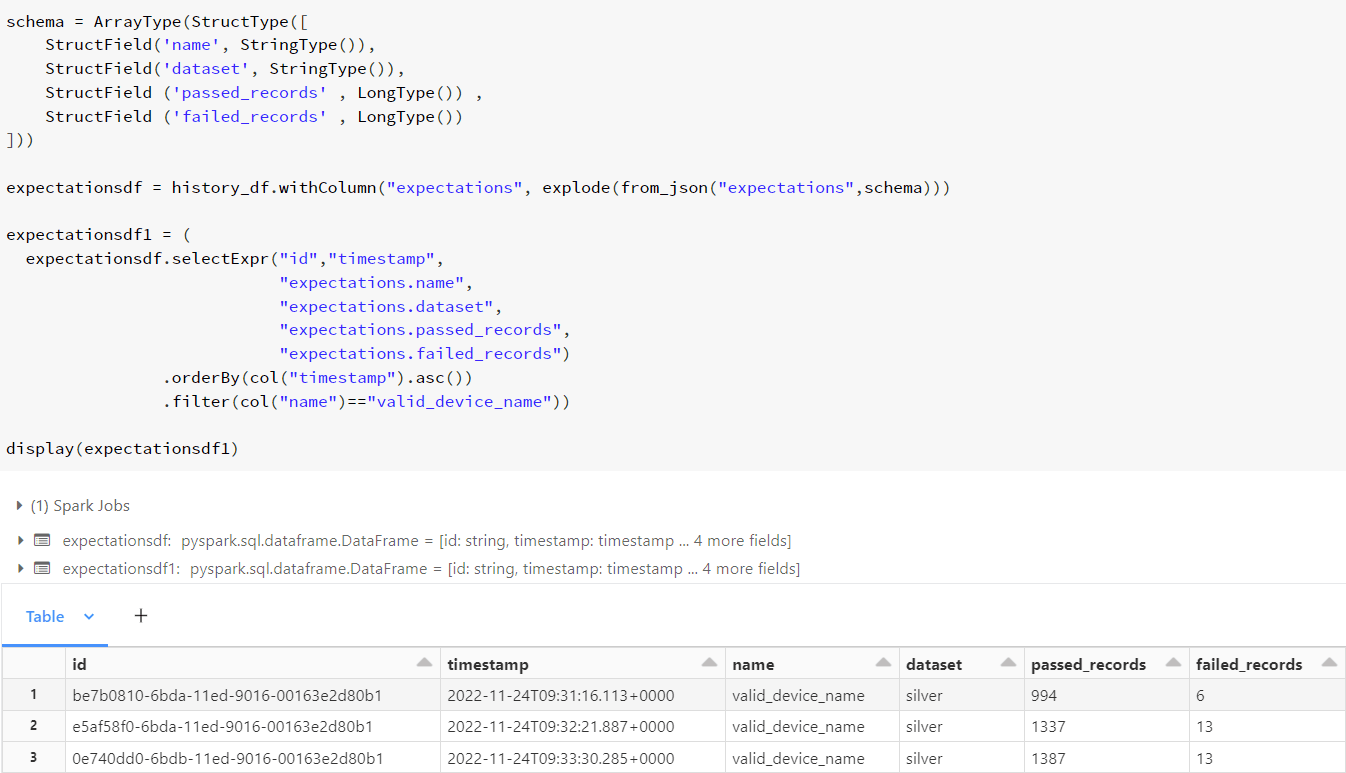Expand the expectationsdf1 schema details

click(20, 569)
